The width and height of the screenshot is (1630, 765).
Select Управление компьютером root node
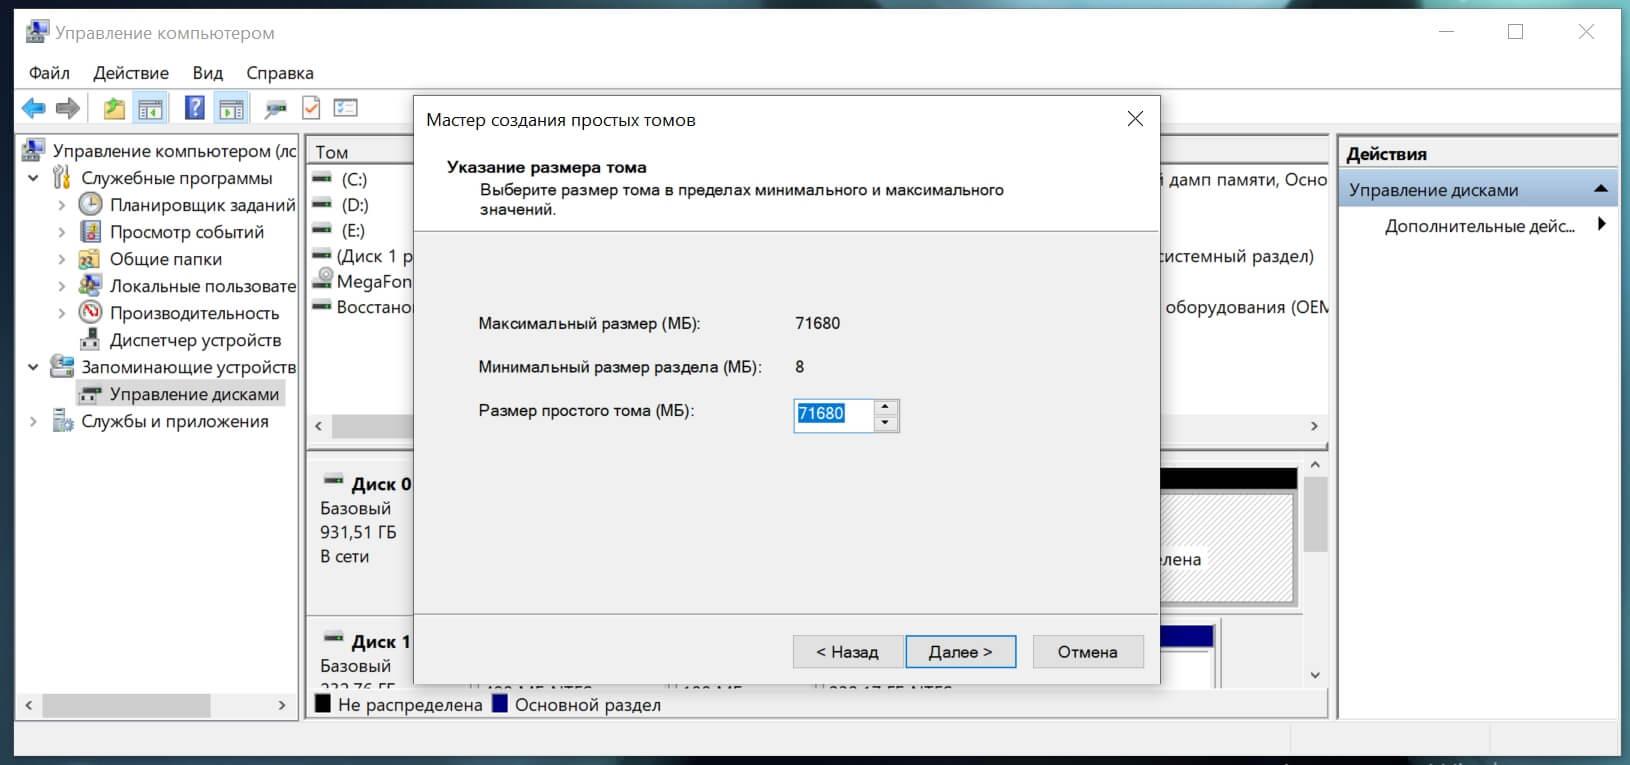161,151
